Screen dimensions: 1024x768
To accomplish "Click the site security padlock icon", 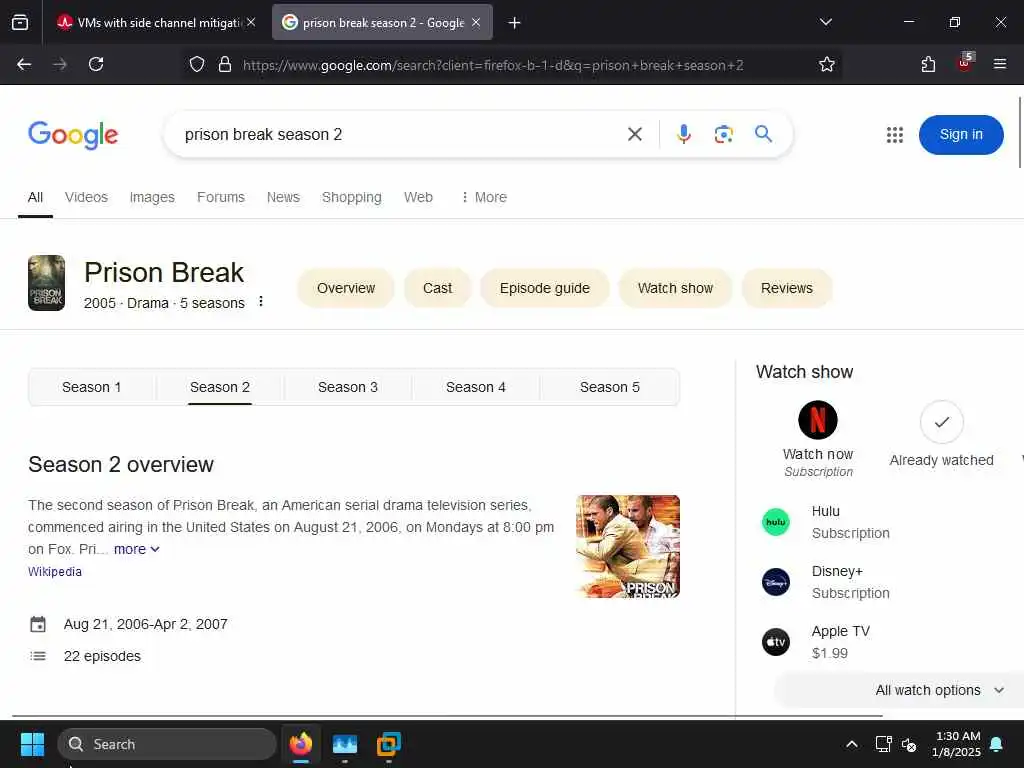I will pyautogui.click(x=225, y=64).
